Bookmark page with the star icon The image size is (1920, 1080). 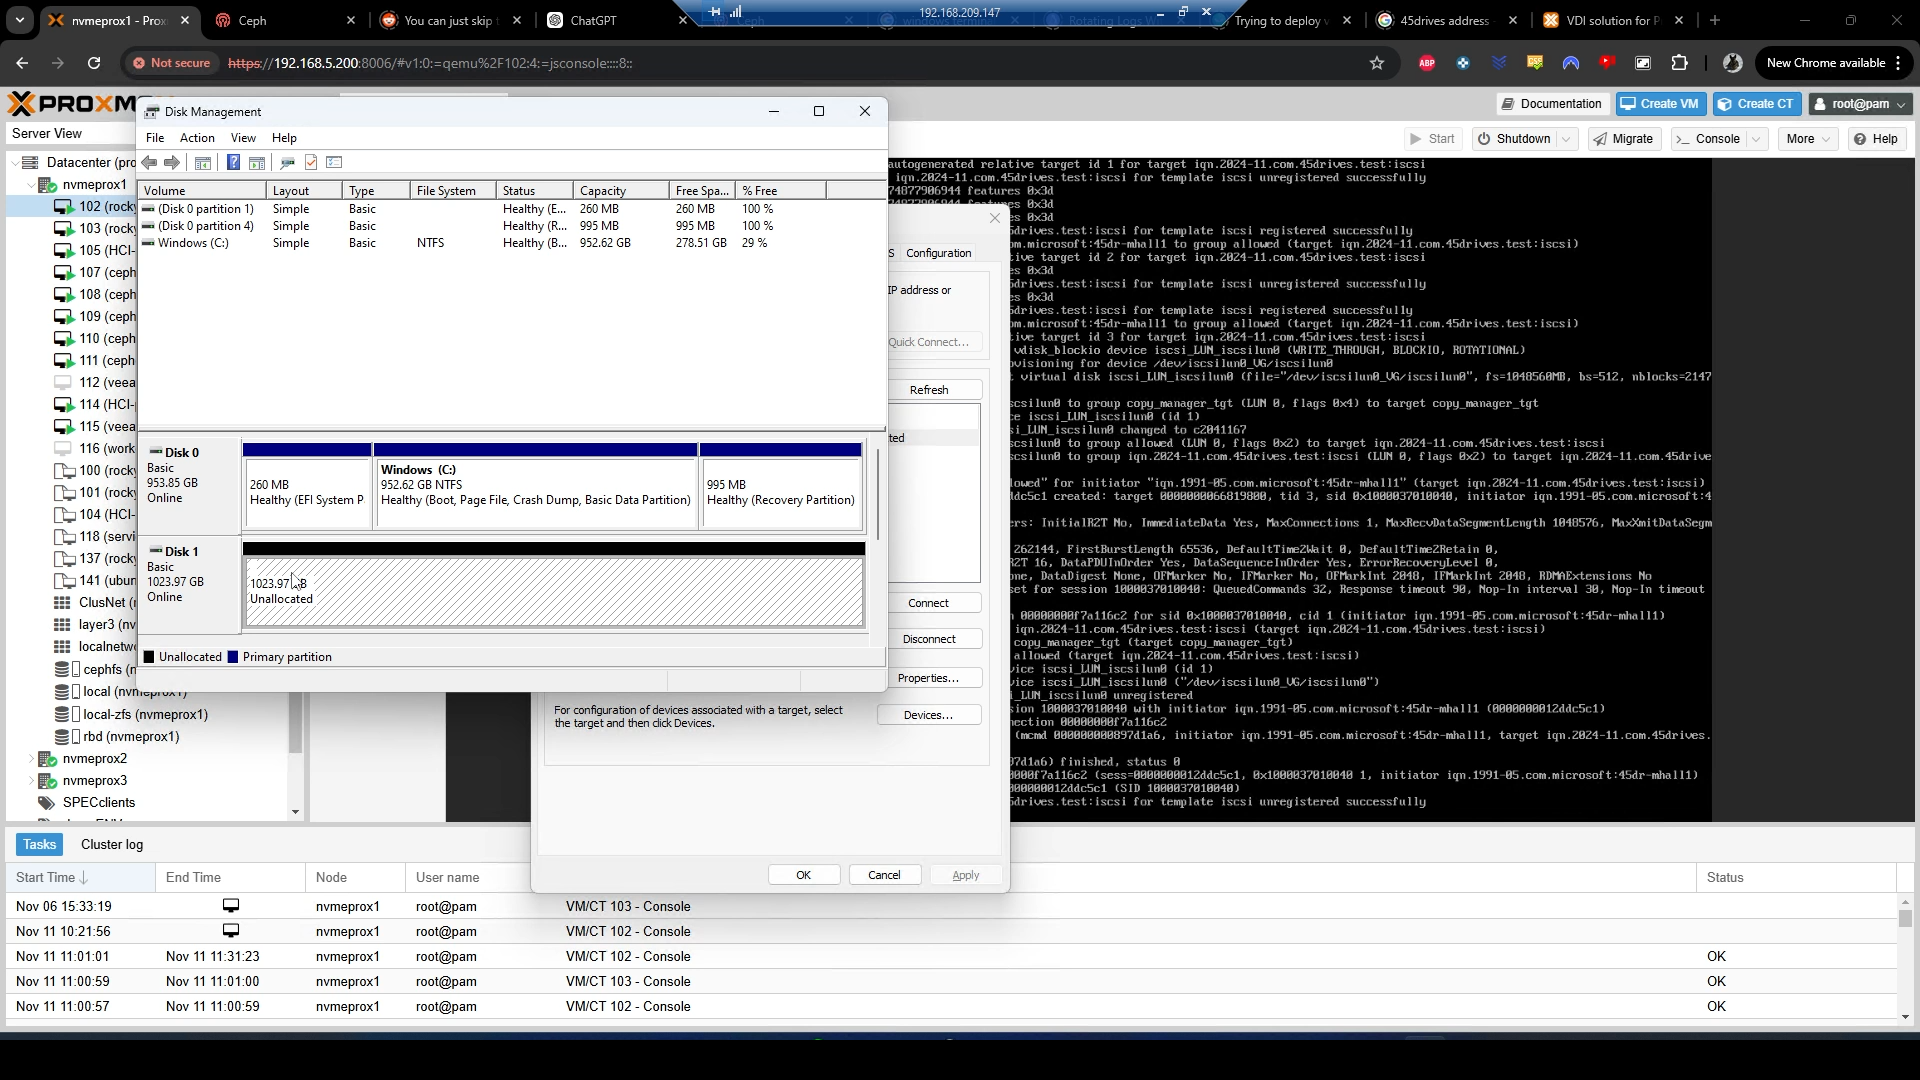tap(1377, 63)
